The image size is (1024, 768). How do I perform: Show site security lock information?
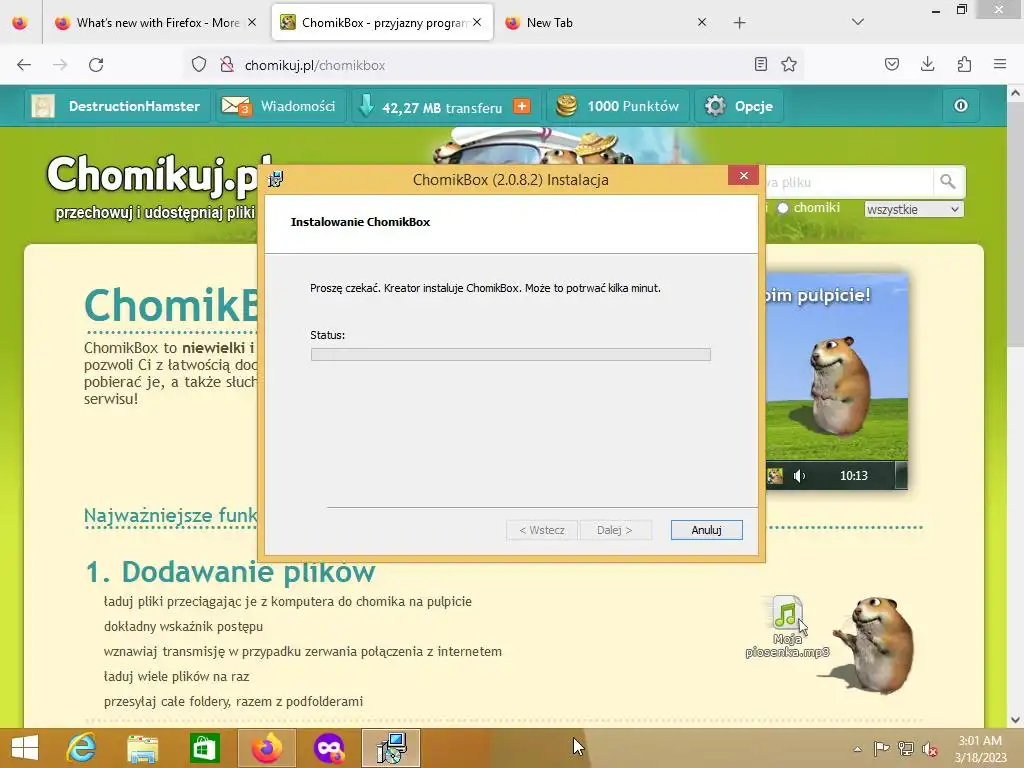click(x=227, y=65)
